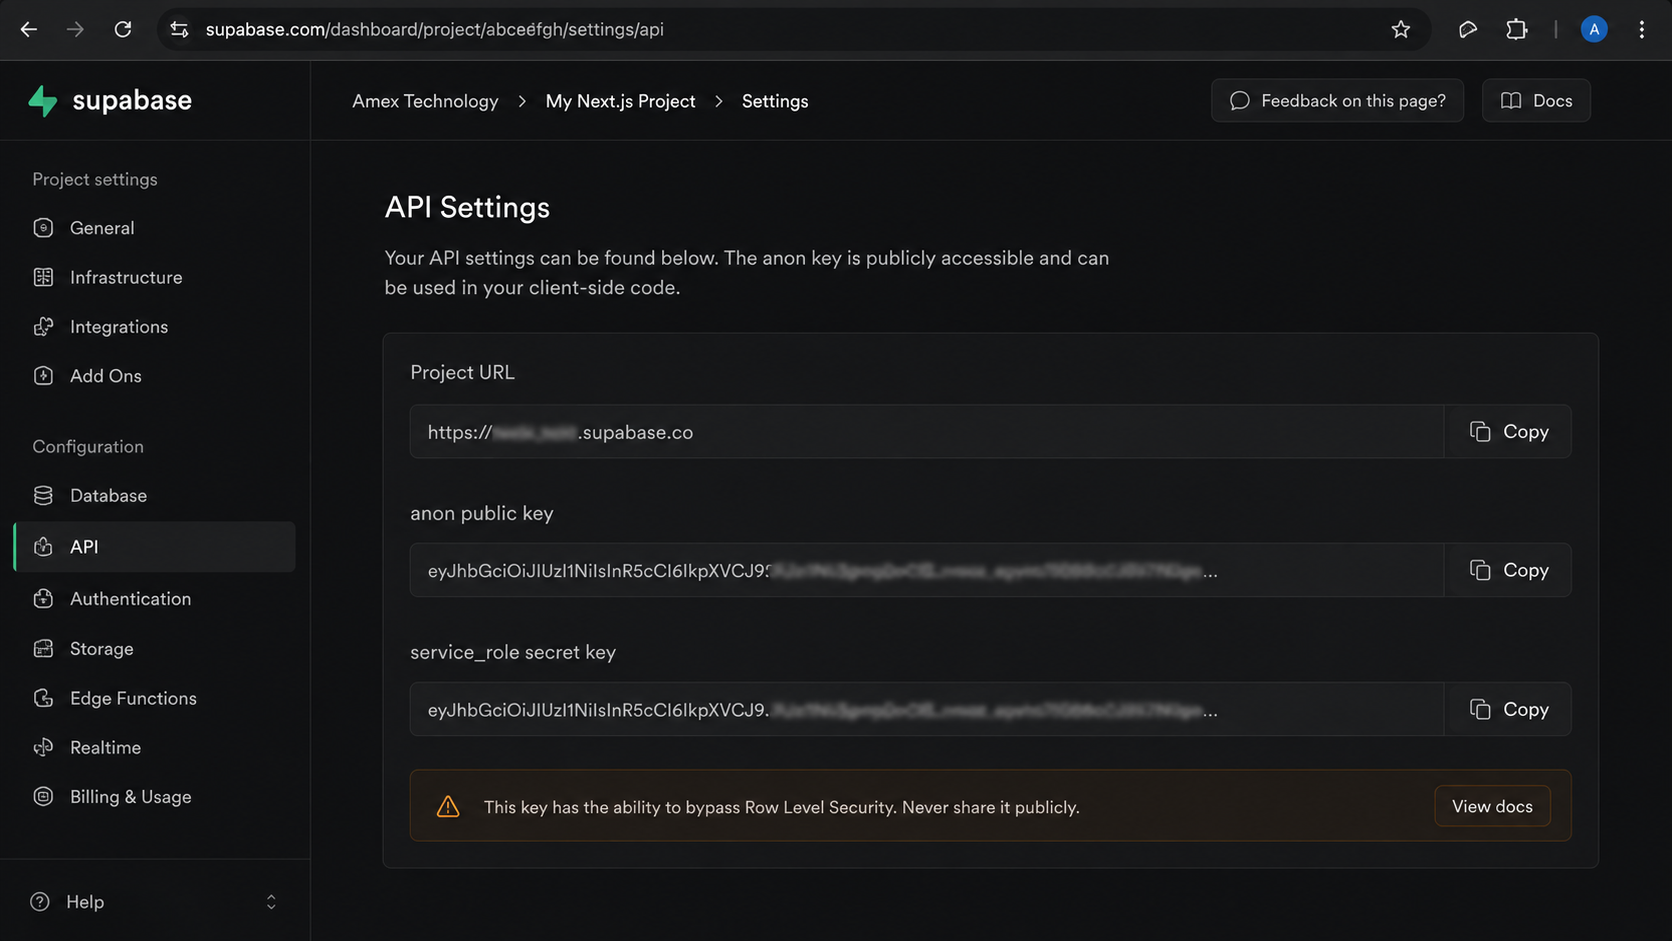The width and height of the screenshot is (1672, 941).
Task: Open General in Project settings
Action: [154, 228]
